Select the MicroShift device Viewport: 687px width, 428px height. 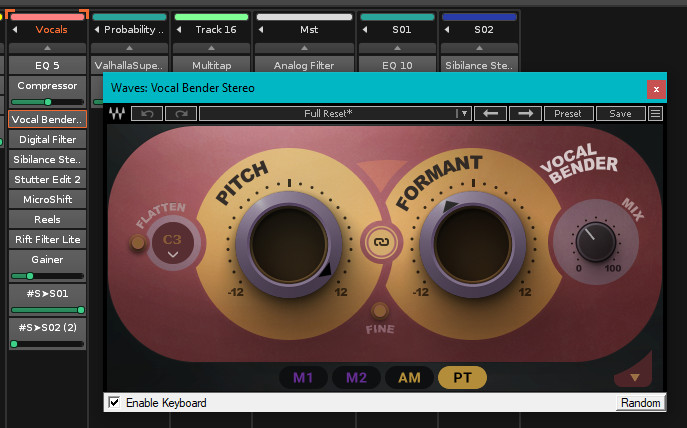coord(47,199)
